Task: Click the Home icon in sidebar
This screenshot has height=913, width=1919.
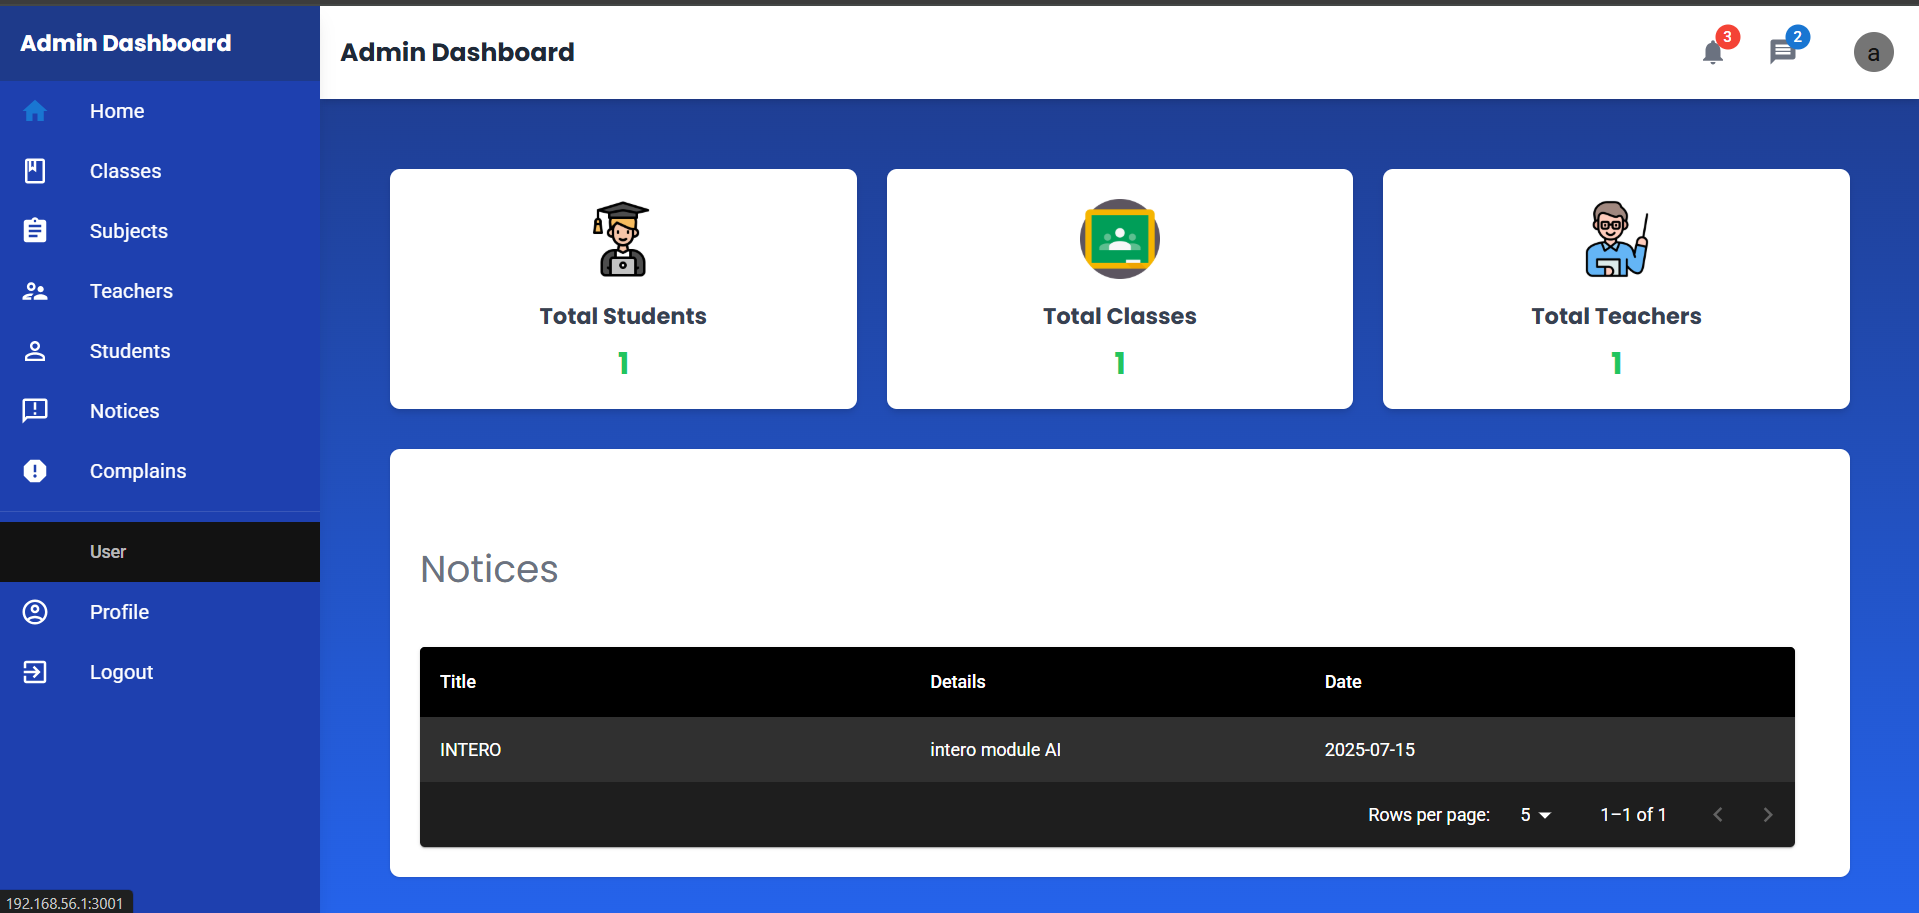Action: click(35, 111)
